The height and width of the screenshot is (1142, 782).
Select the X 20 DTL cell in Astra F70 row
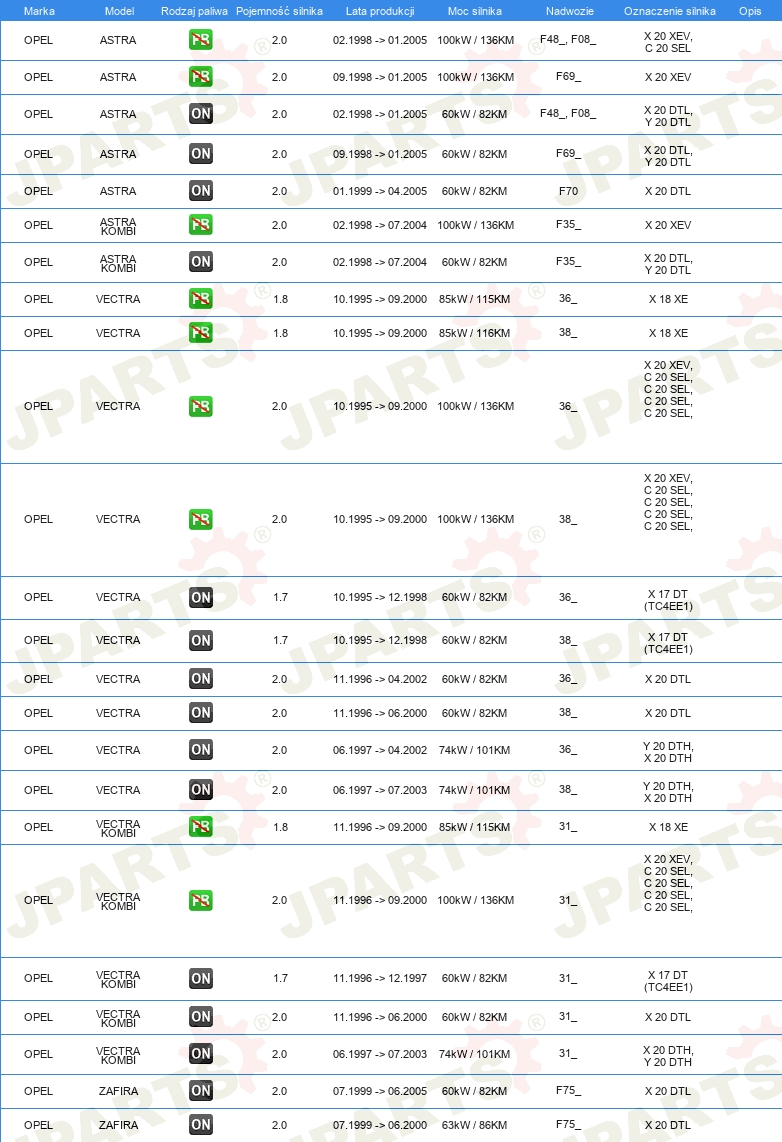668,191
